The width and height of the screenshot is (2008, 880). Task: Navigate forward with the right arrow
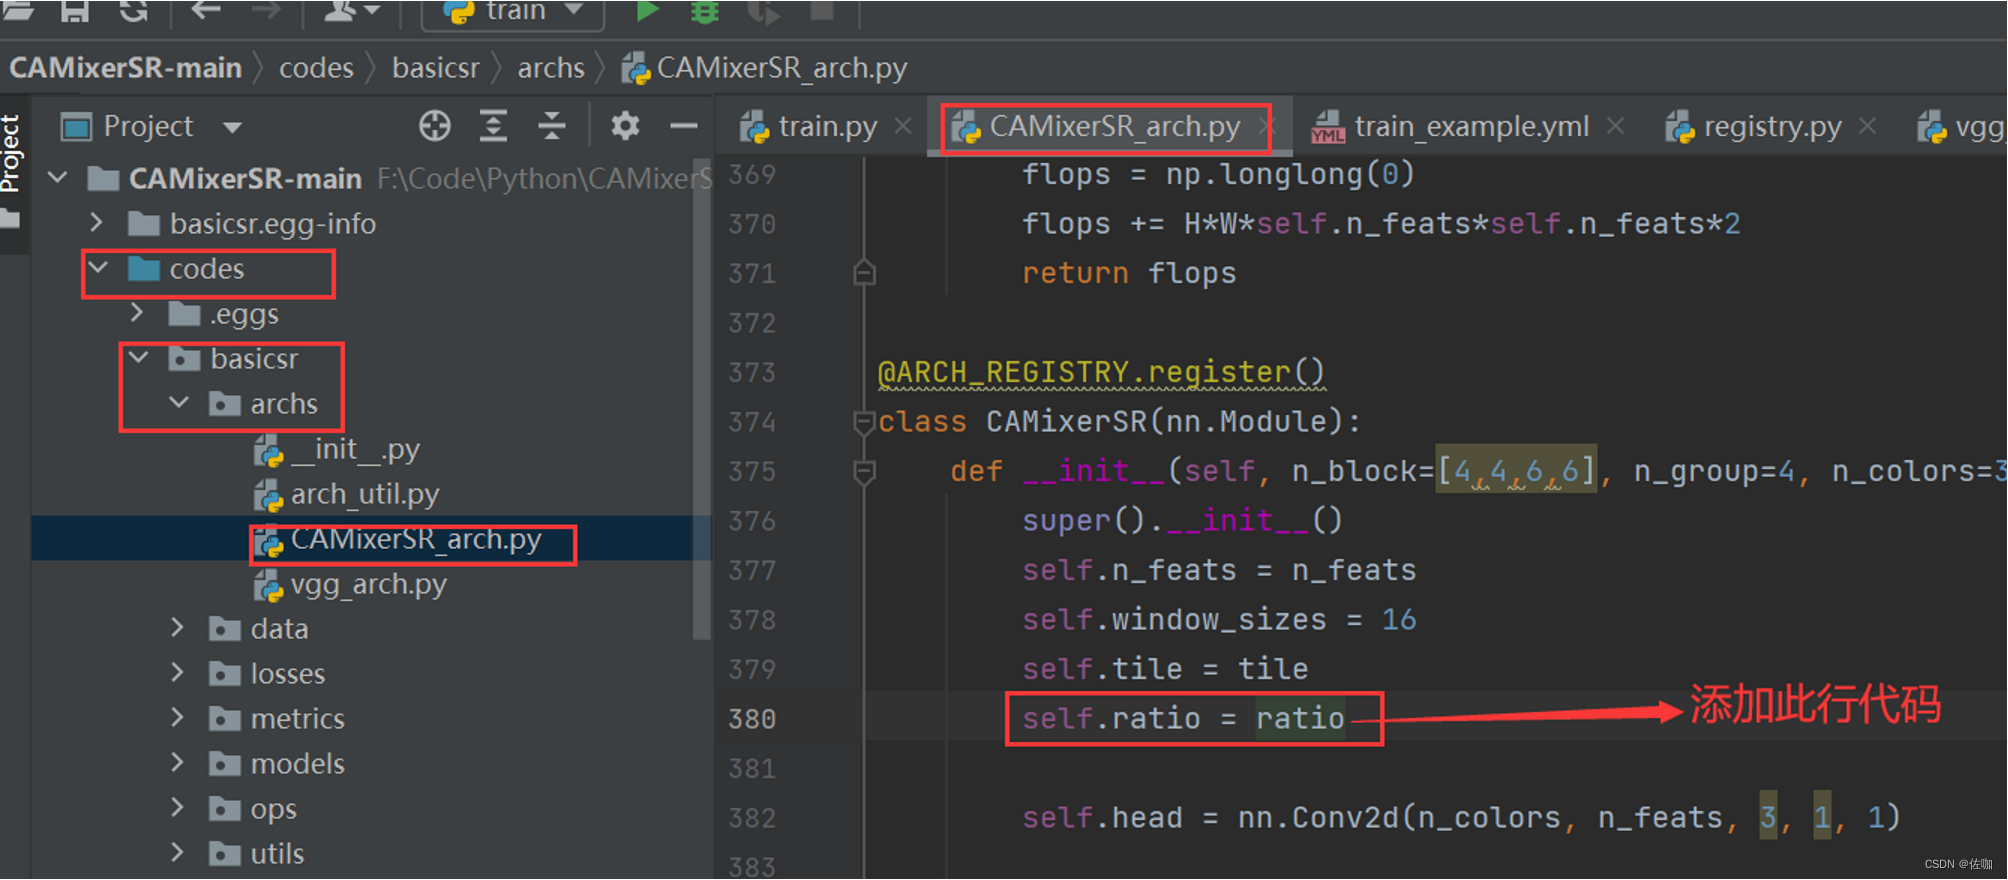coord(265,11)
